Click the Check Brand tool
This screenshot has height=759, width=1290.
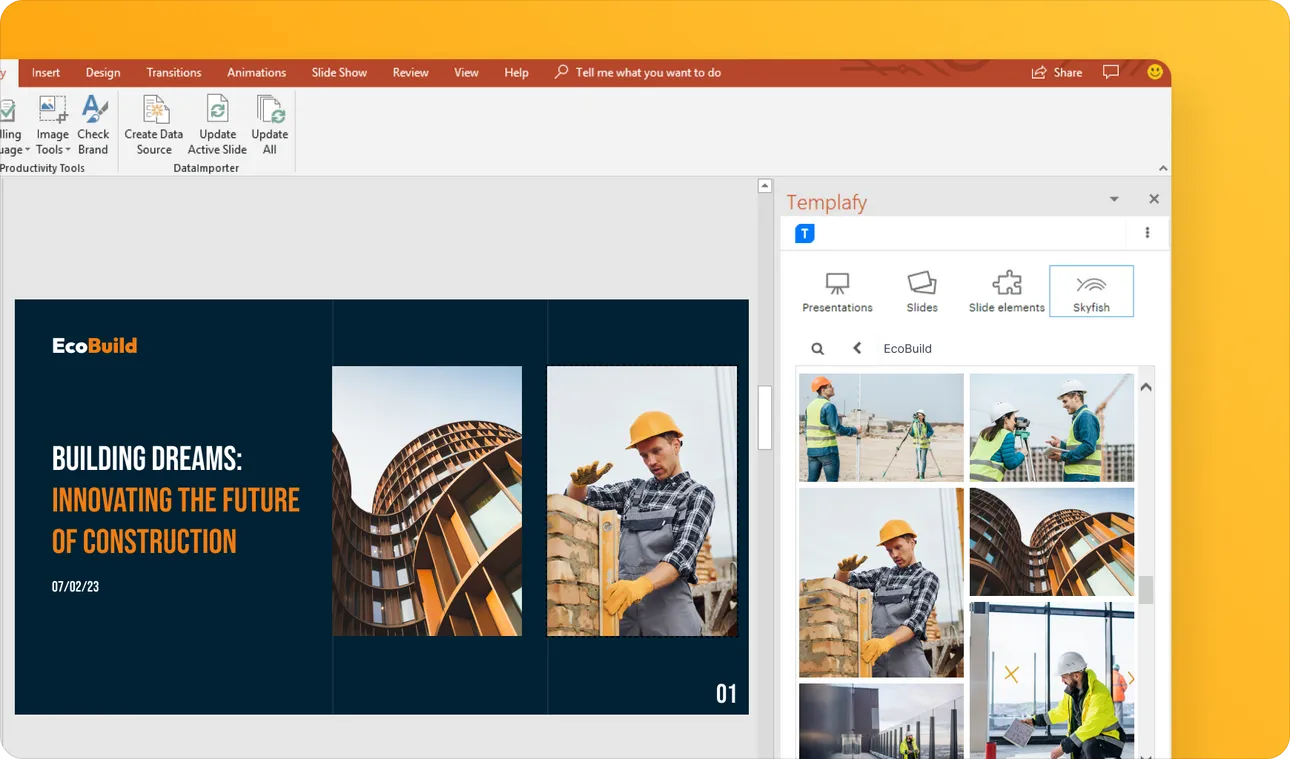pyautogui.click(x=93, y=125)
